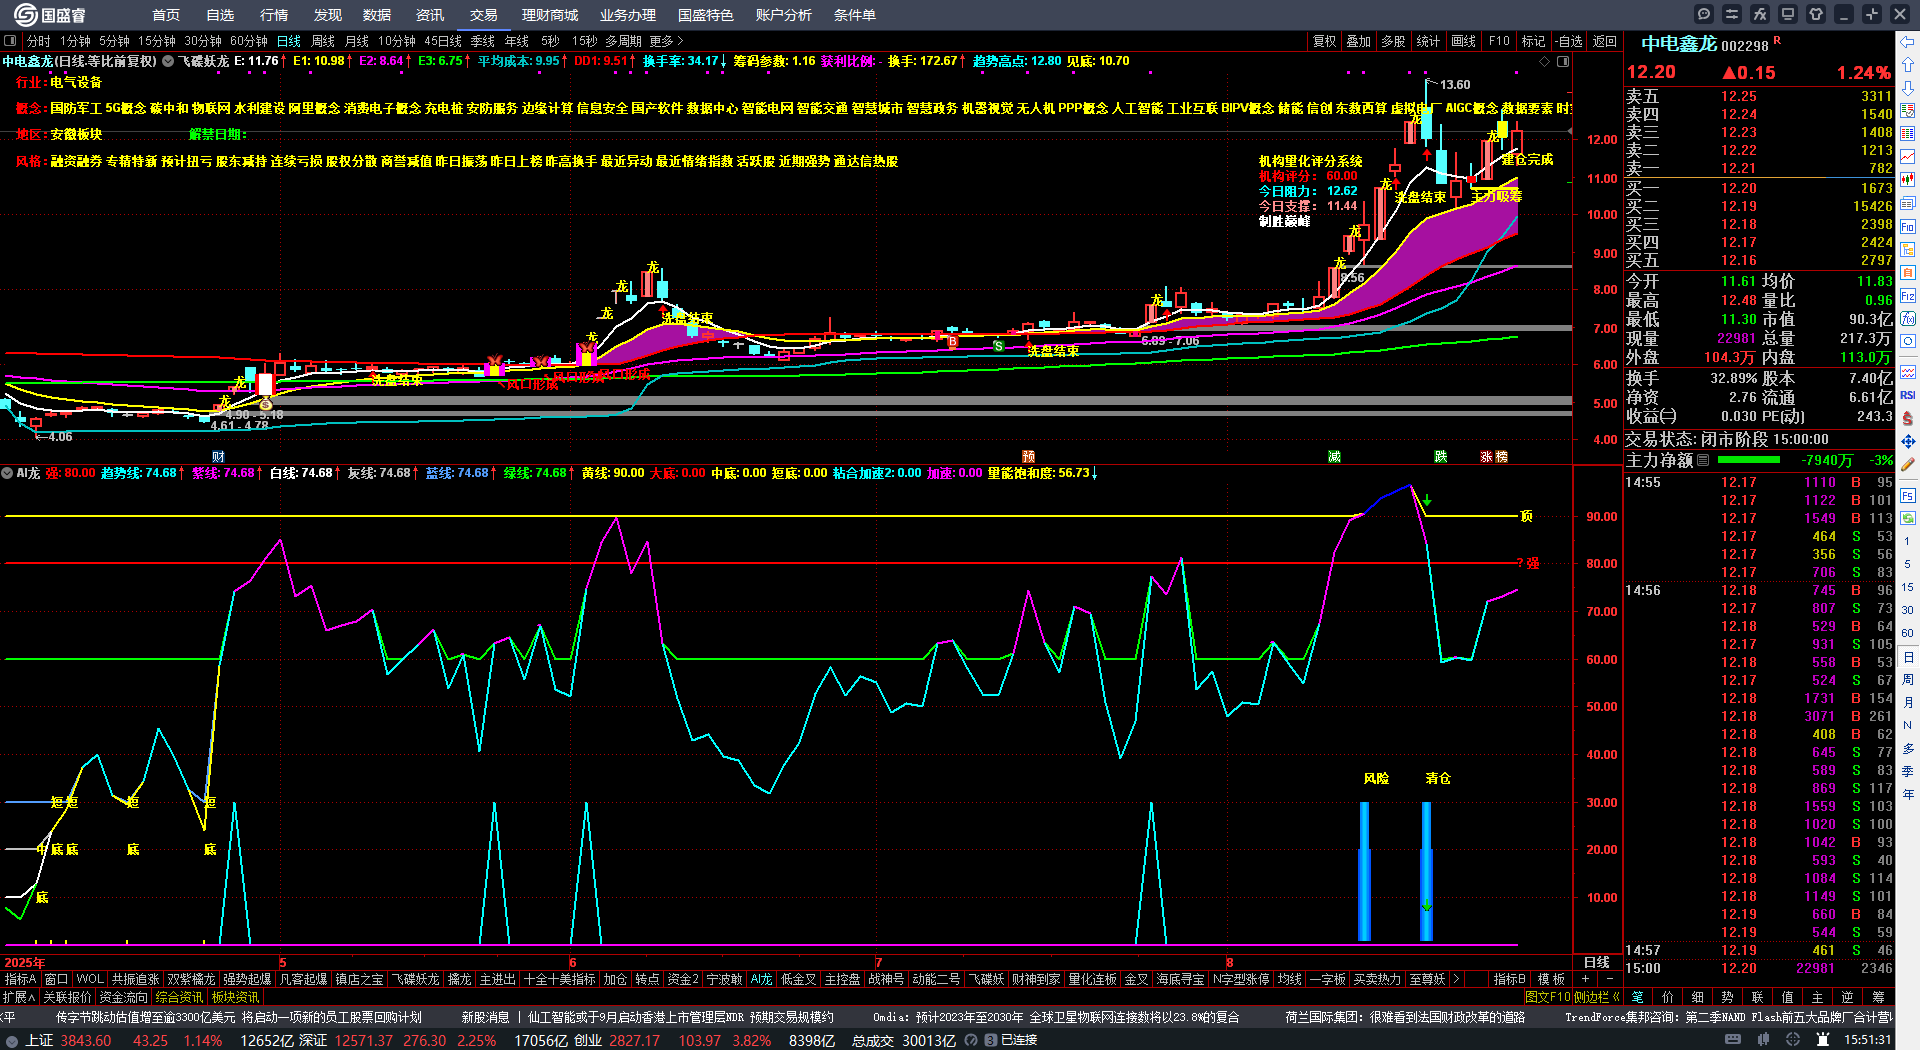Click the alarm siren icon in status bar

pyautogui.click(x=1823, y=1040)
